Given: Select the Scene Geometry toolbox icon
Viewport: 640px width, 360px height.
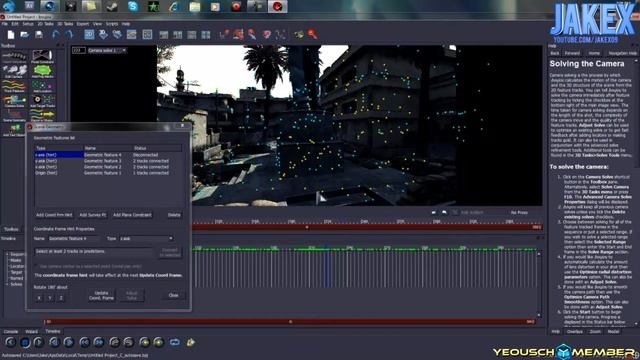Looking at the screenshot, I should (14, 115).
